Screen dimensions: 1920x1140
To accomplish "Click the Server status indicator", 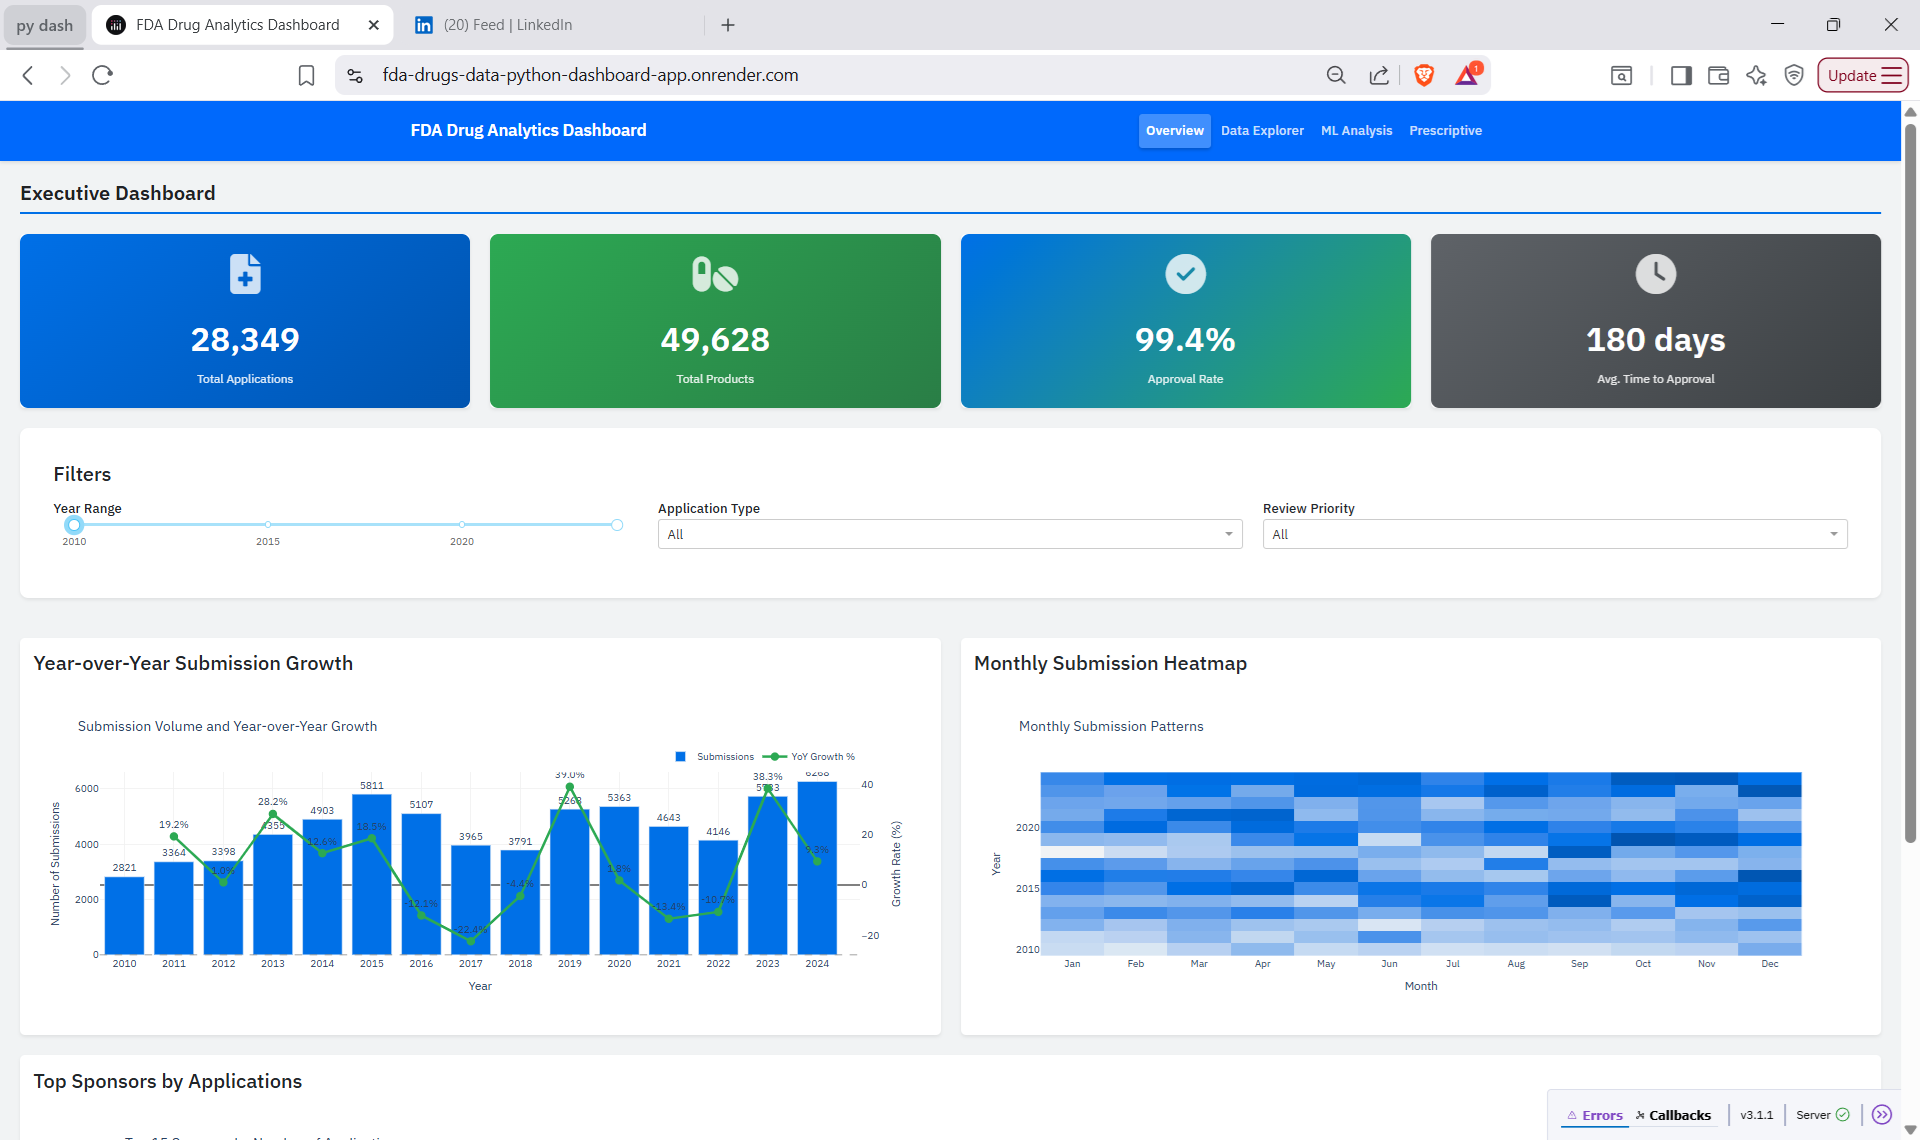I will [1822, 1115].
